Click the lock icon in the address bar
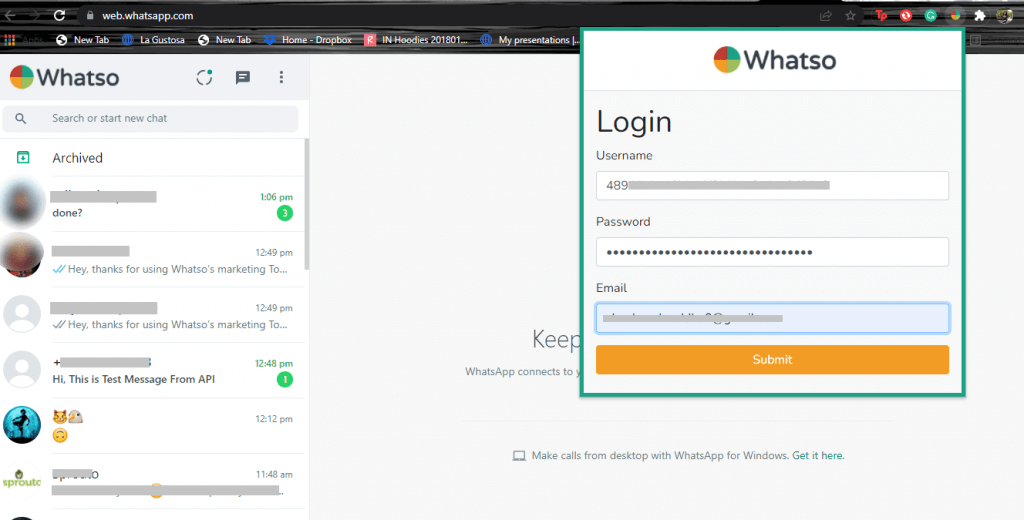Screen dimensions: 1024x520 (90, 16)
